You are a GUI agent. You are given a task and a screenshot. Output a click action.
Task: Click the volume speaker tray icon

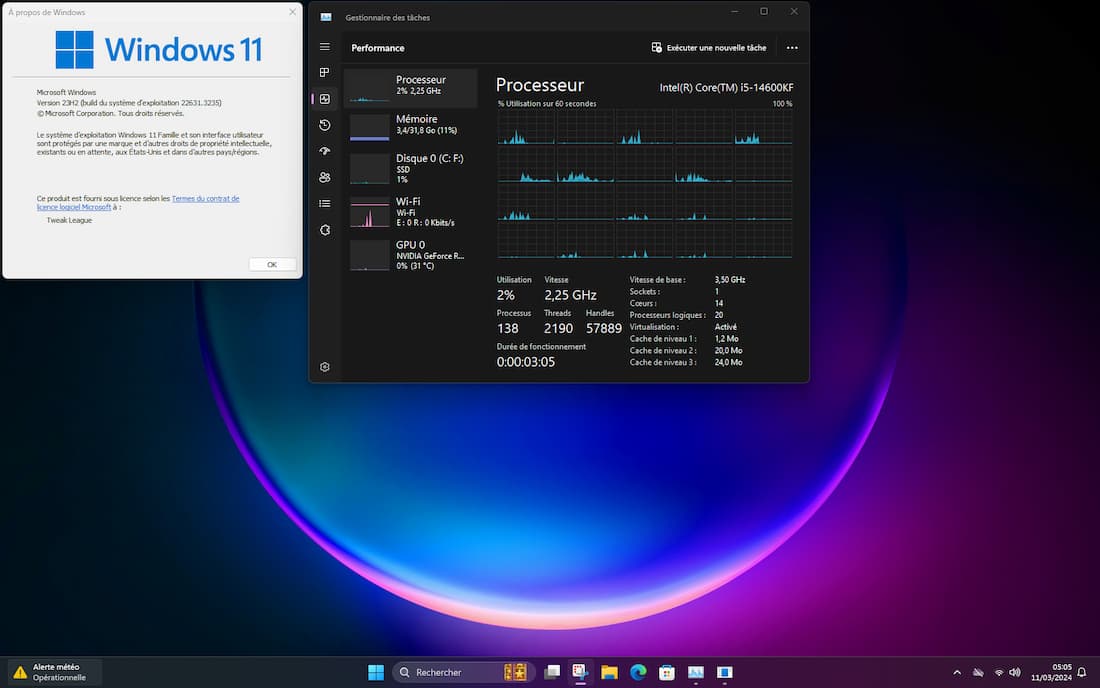pos(1014,673)
